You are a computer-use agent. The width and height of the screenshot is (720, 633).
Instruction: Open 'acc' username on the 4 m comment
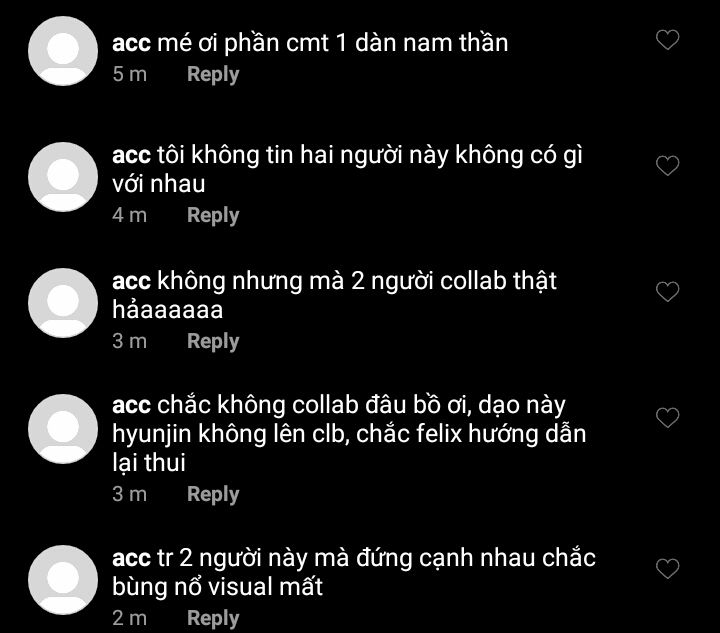131,156
